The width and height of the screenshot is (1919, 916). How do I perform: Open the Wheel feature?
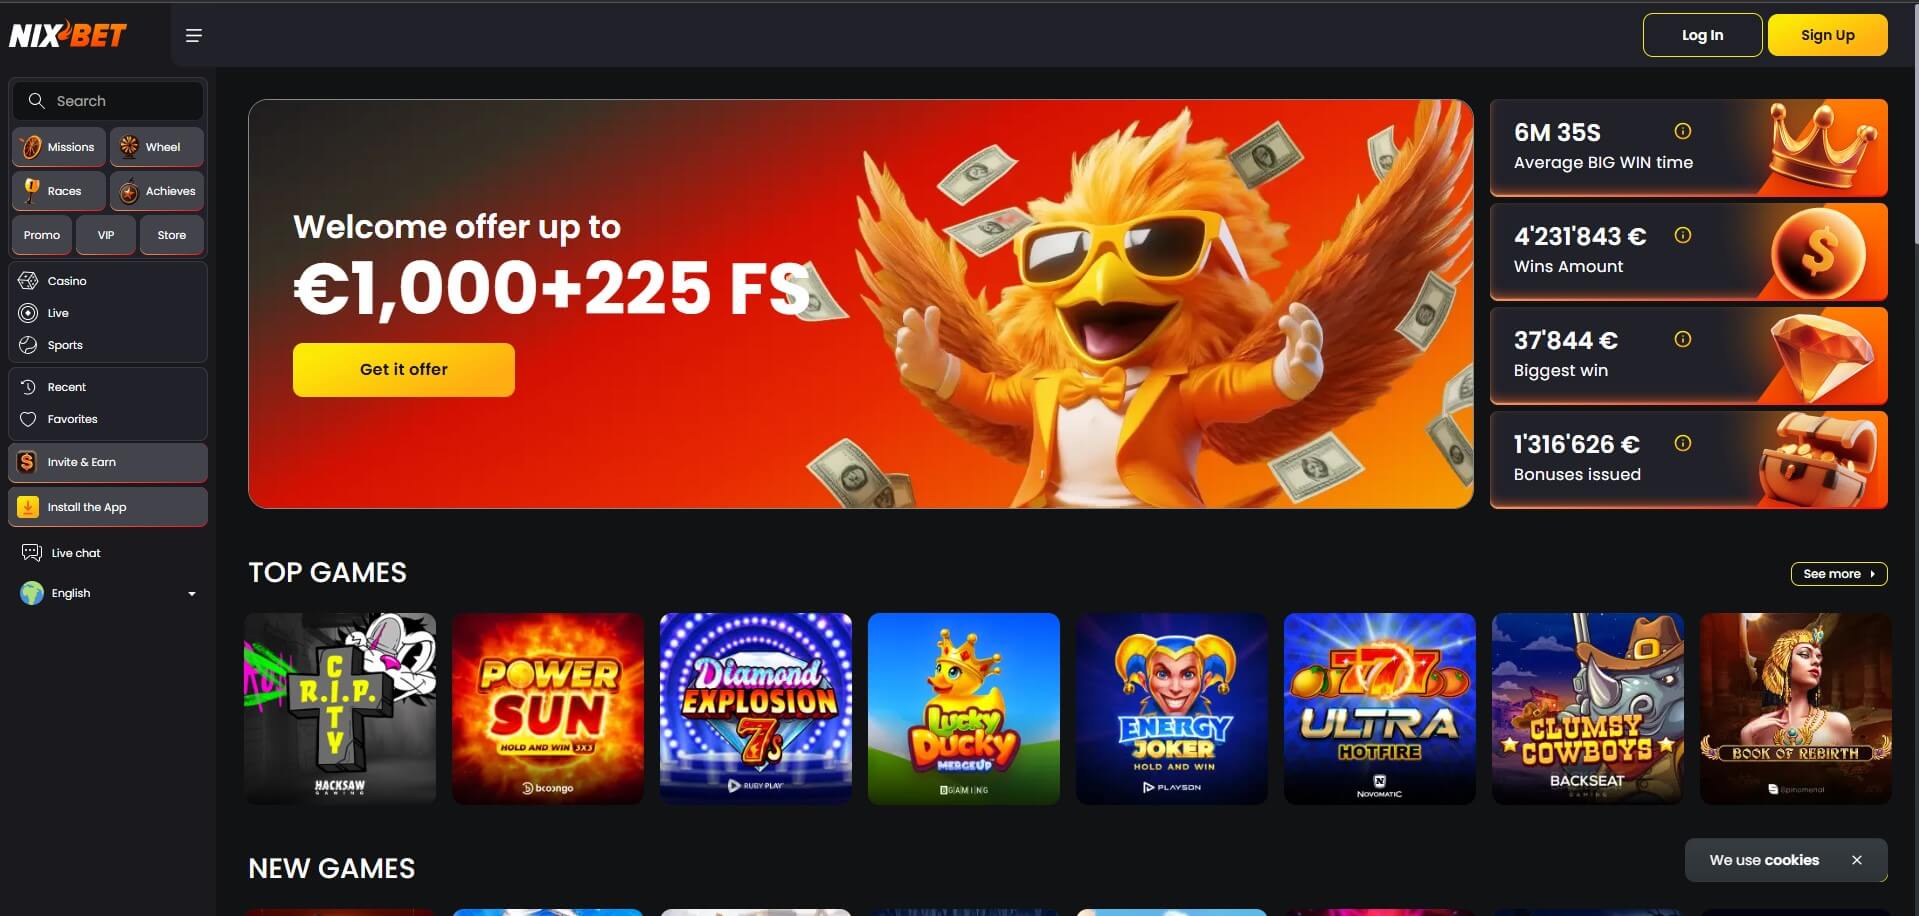pos(157,147)
